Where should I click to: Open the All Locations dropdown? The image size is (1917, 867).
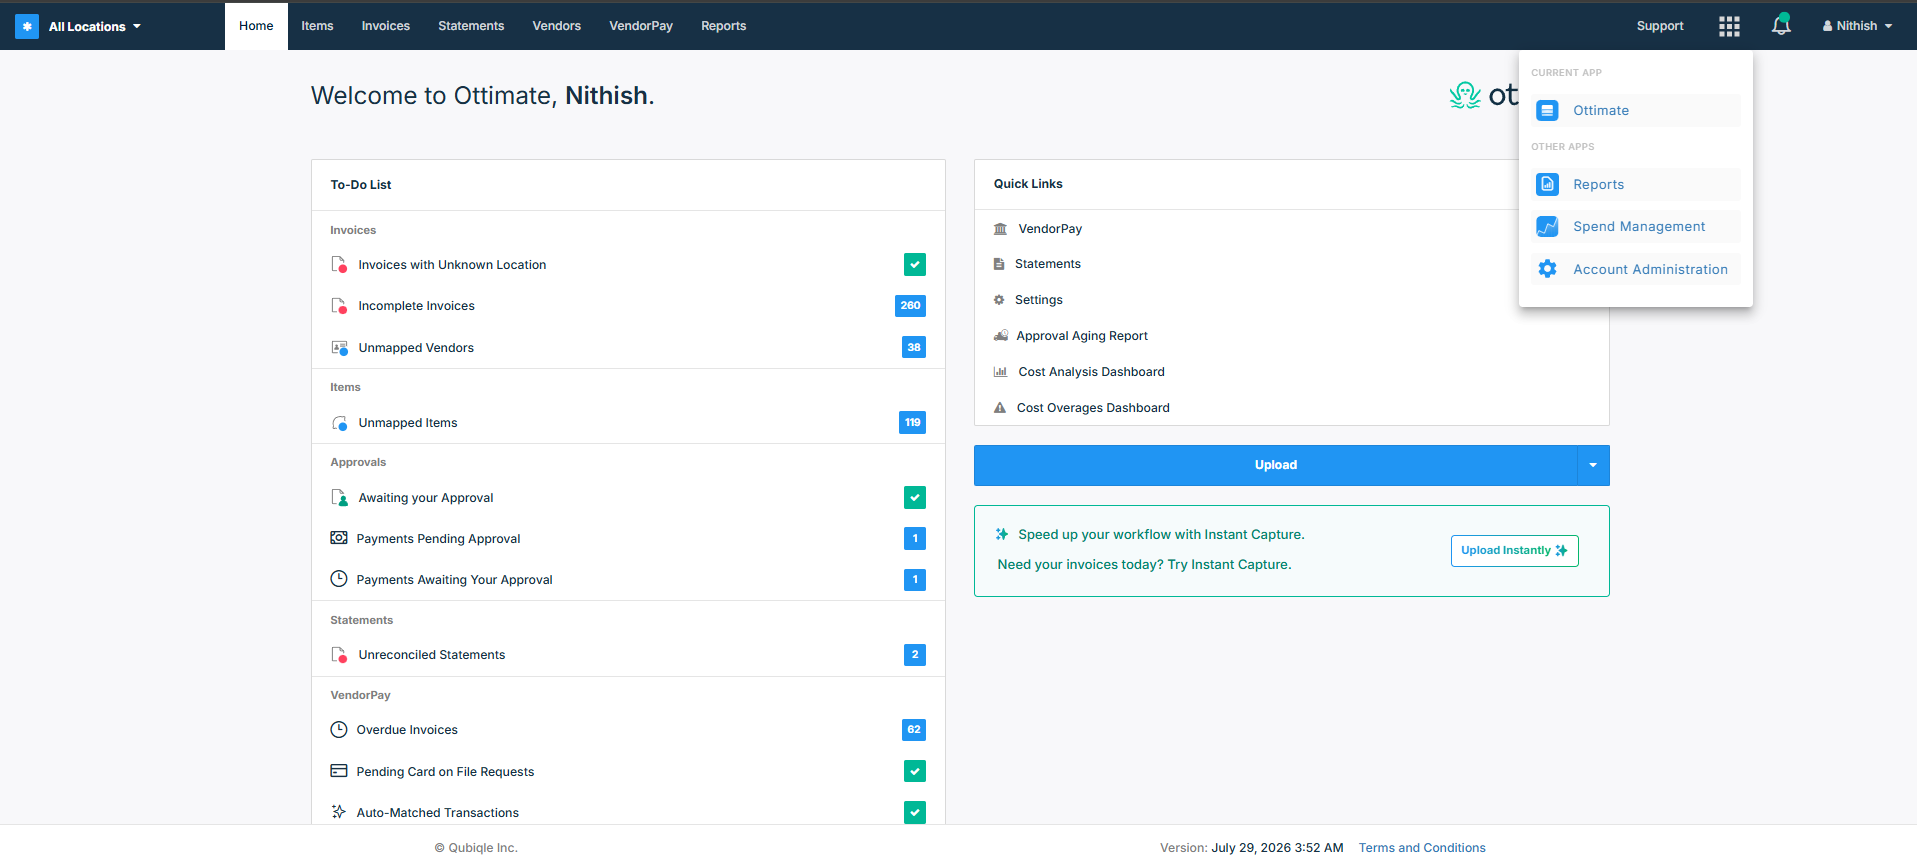95,26
